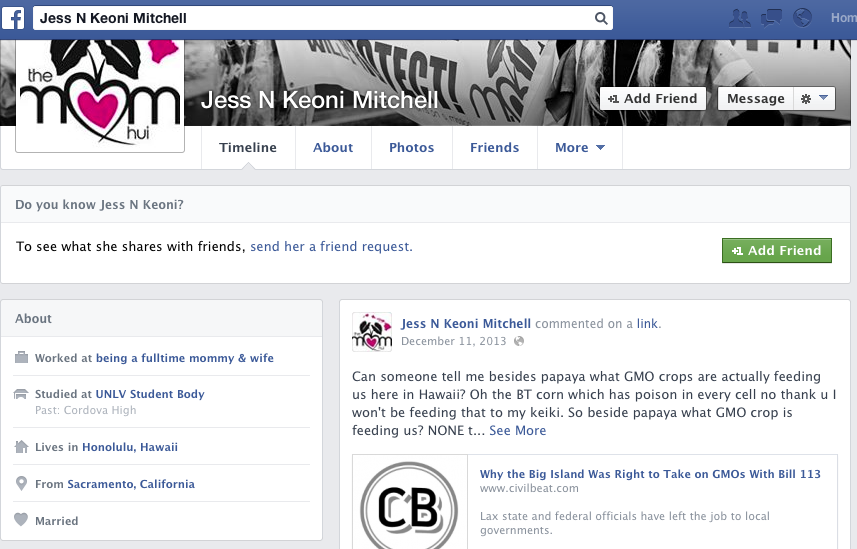Screen dimensions: 857x549
Task: Click the Mom Hui profile picture
Action: pyautogui.click(x=100, y=94)
